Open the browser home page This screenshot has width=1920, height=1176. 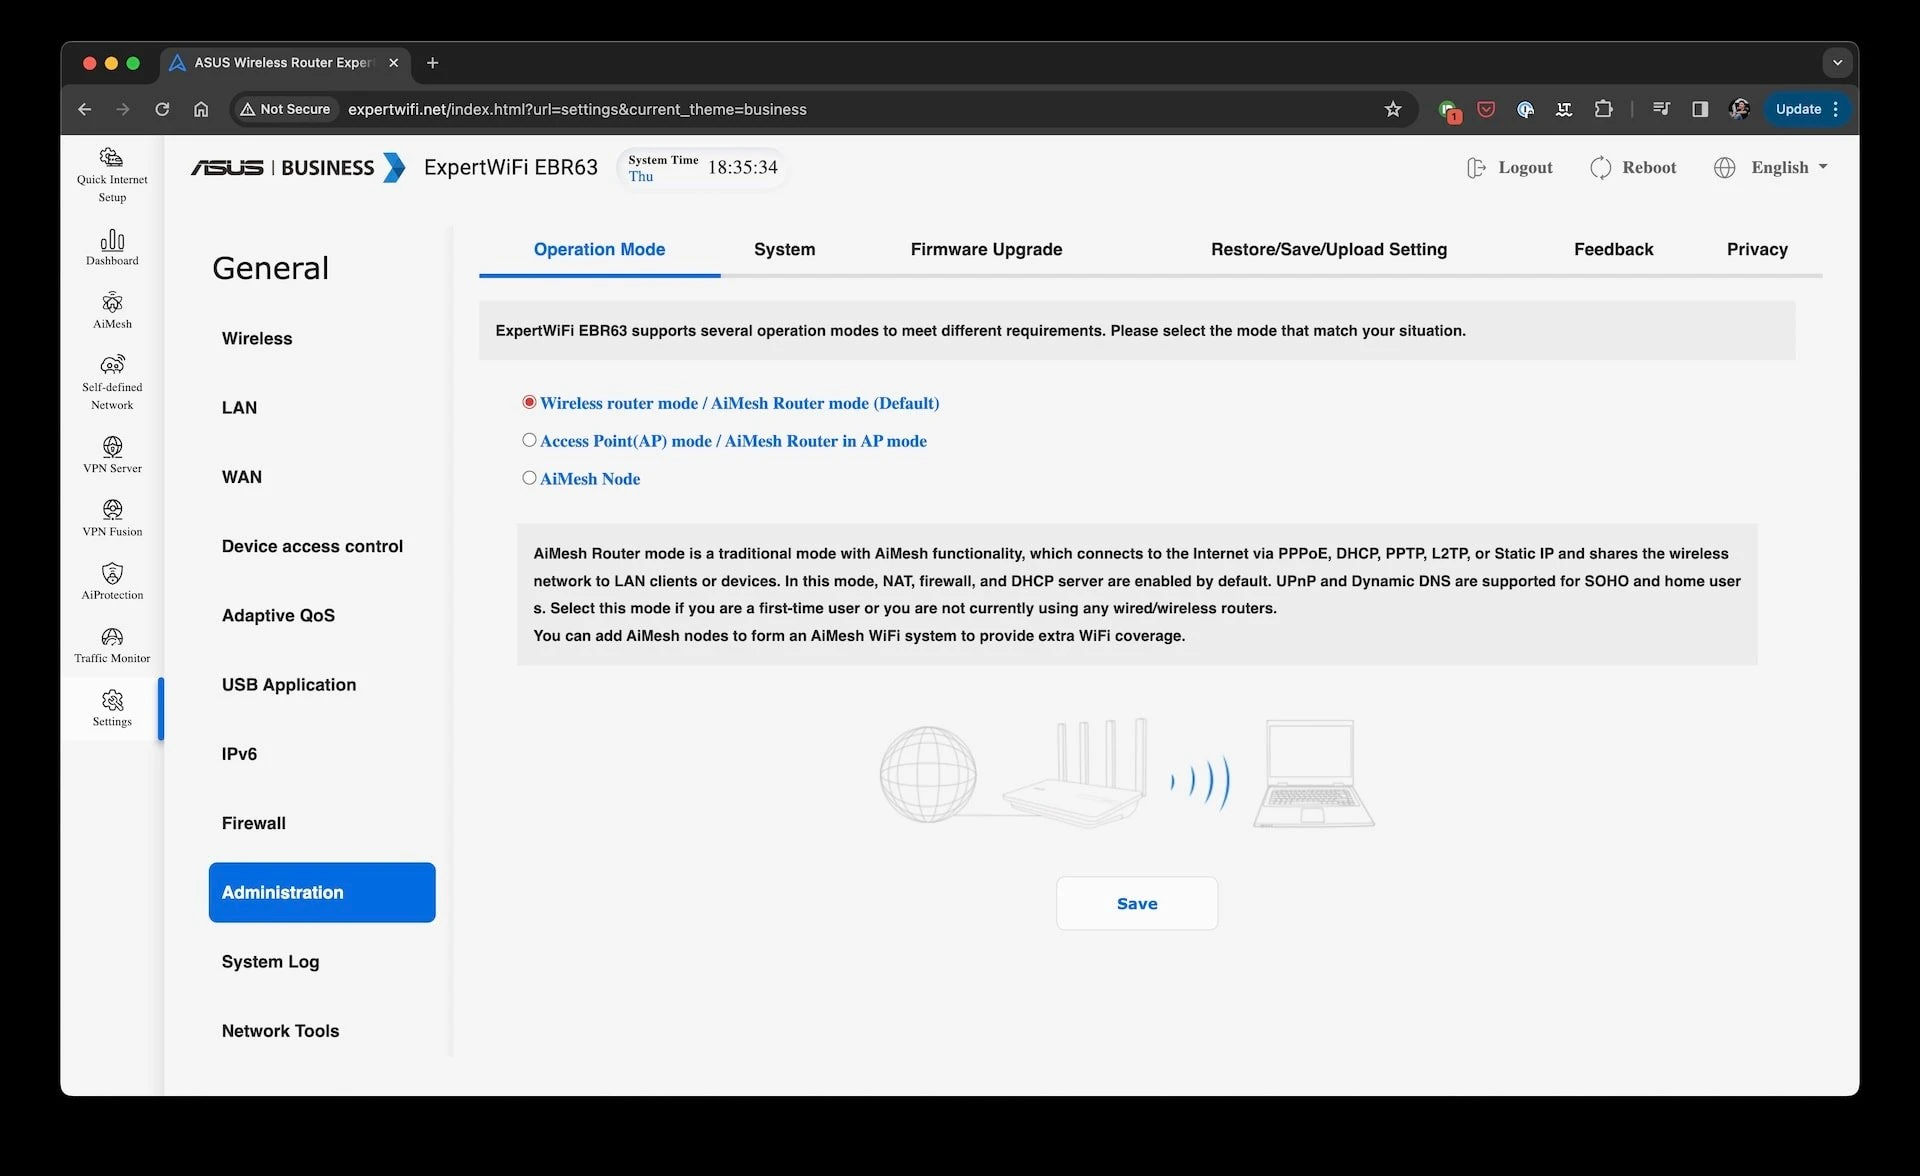(x=201, y=109)
